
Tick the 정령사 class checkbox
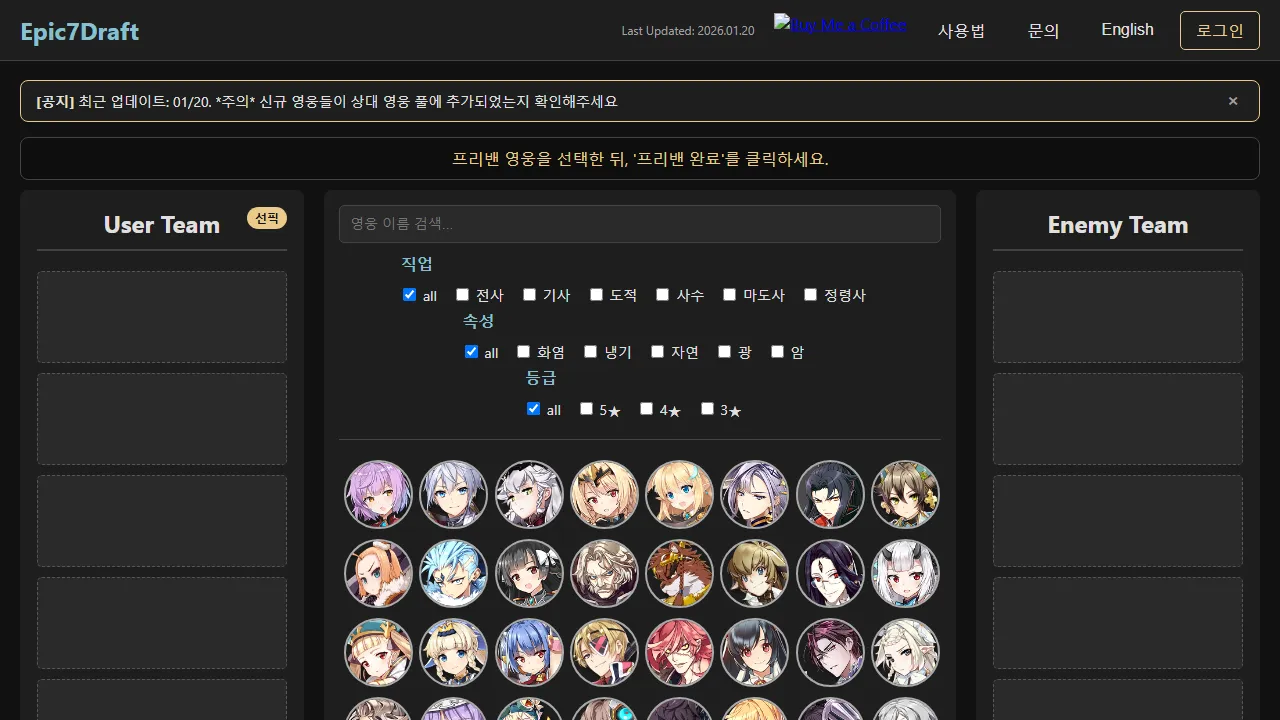810,295
